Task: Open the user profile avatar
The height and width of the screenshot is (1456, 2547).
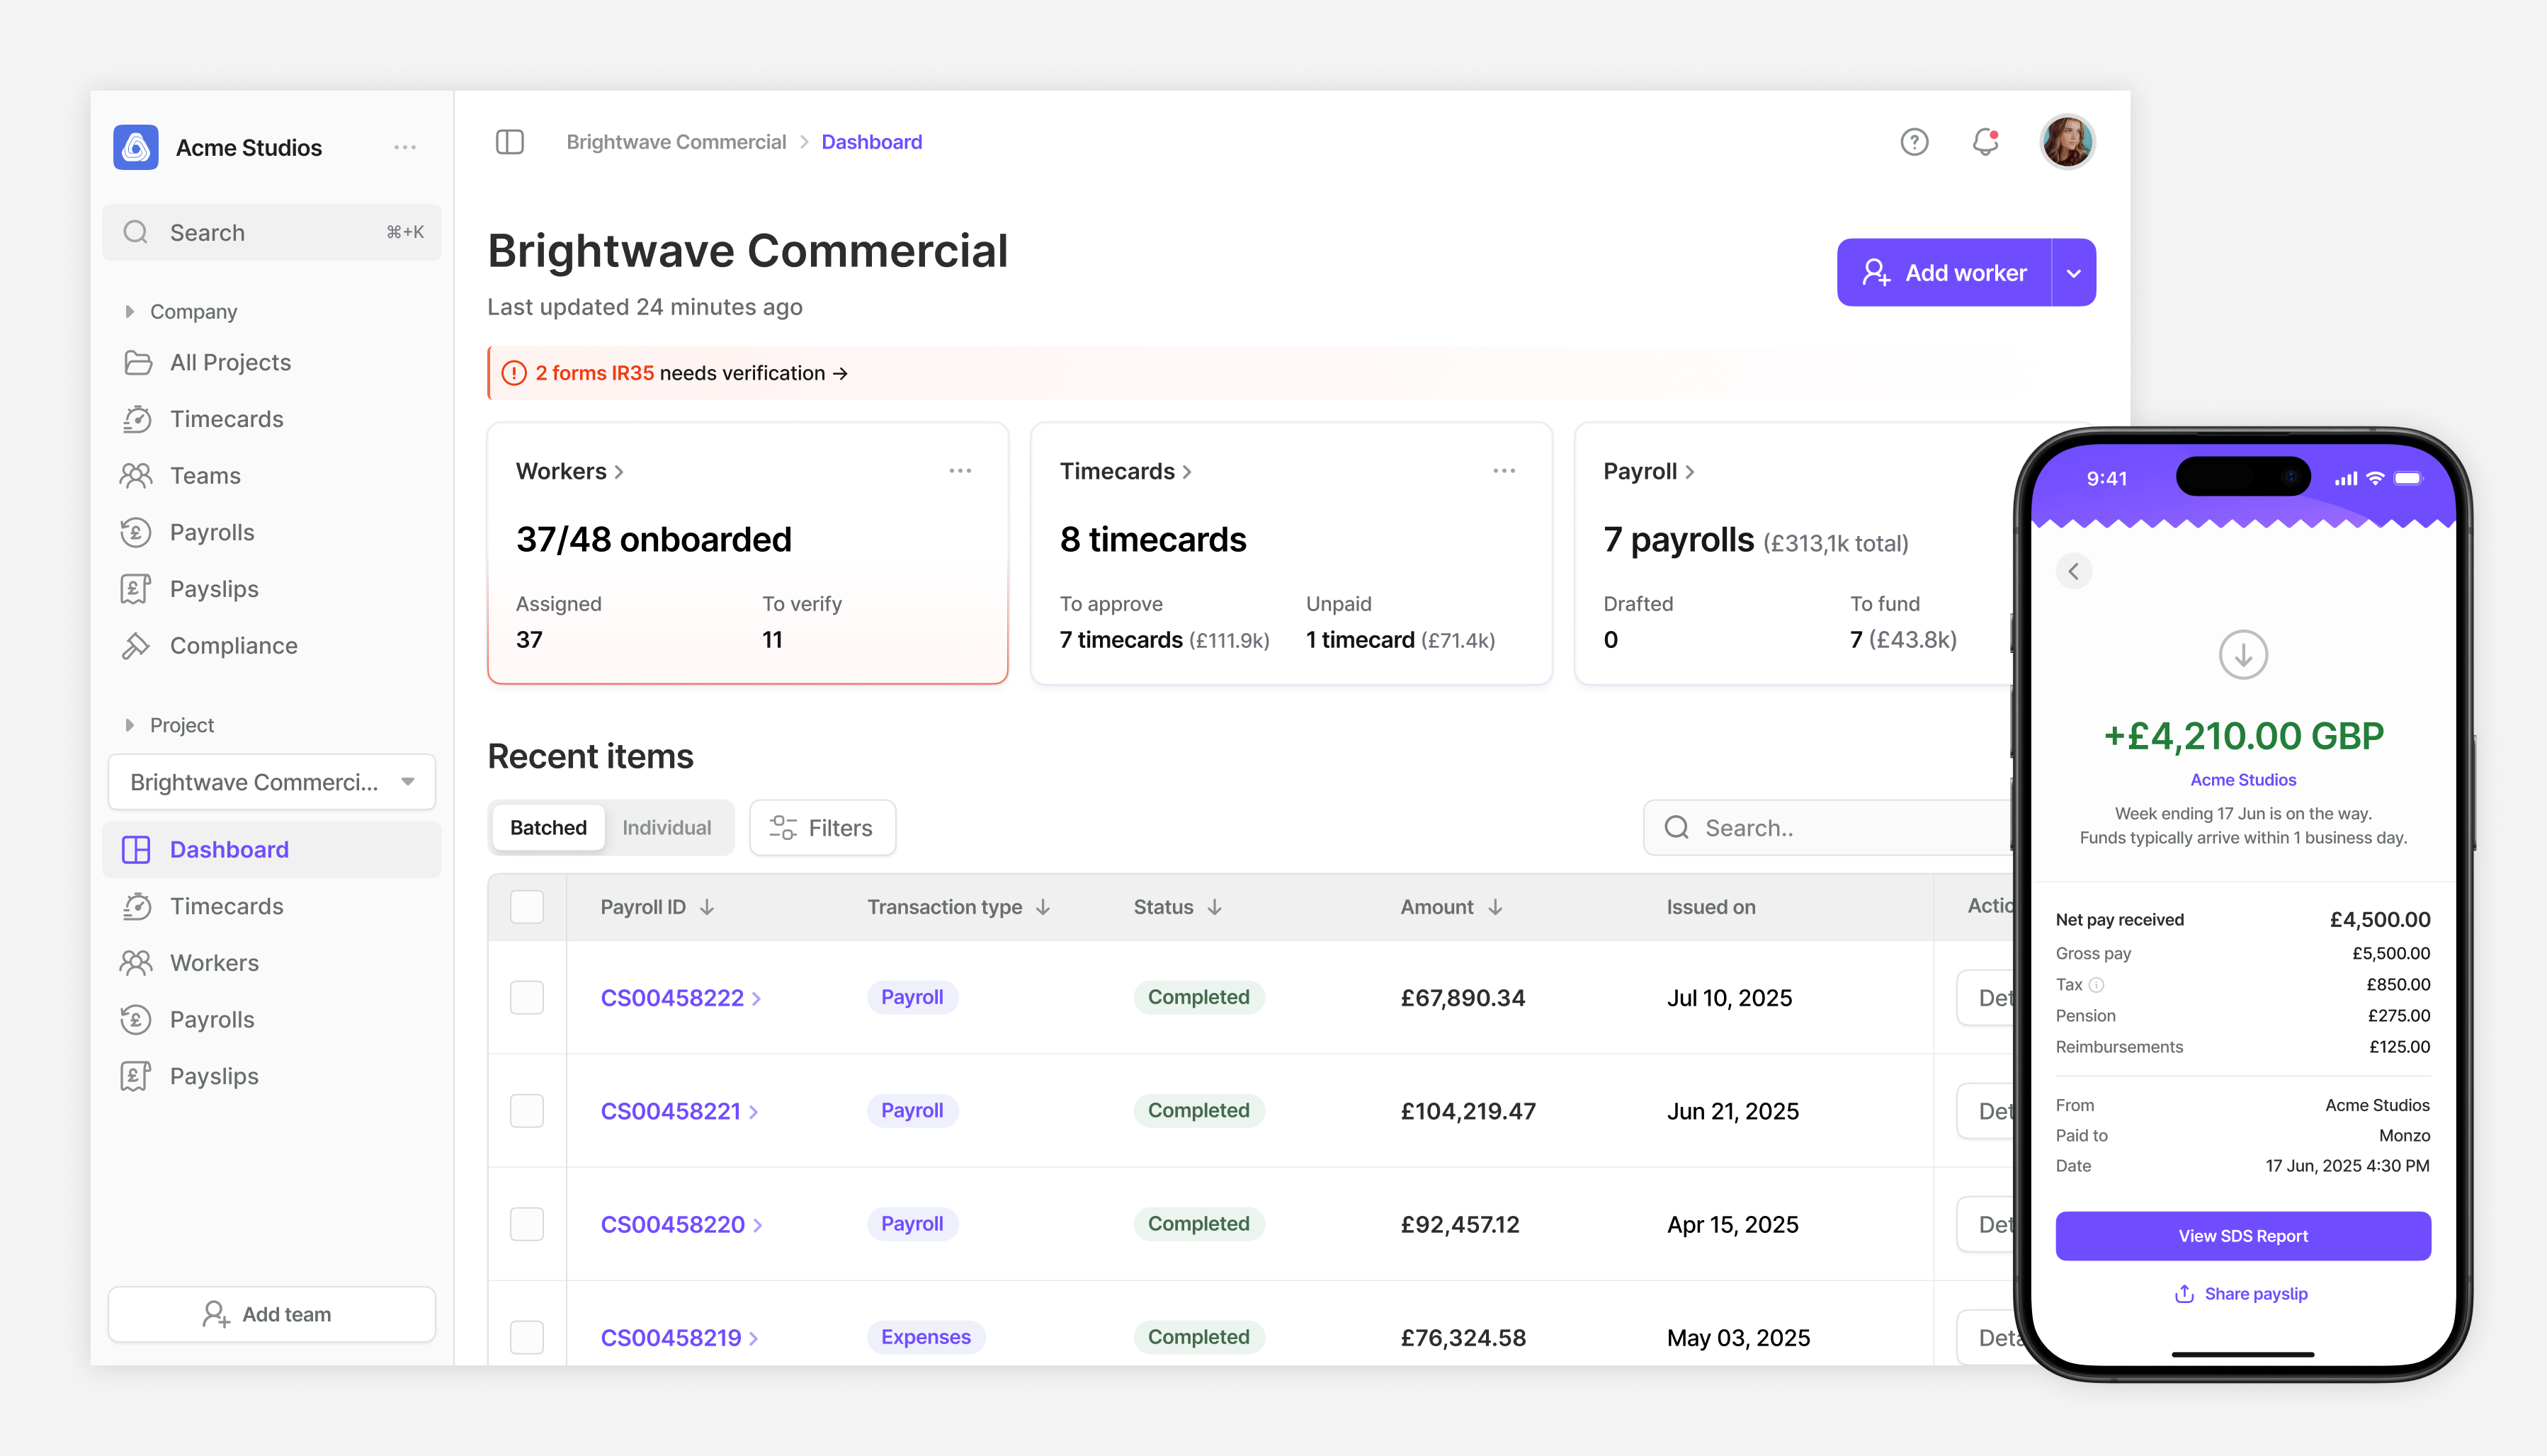Action: click(2067, 142)
